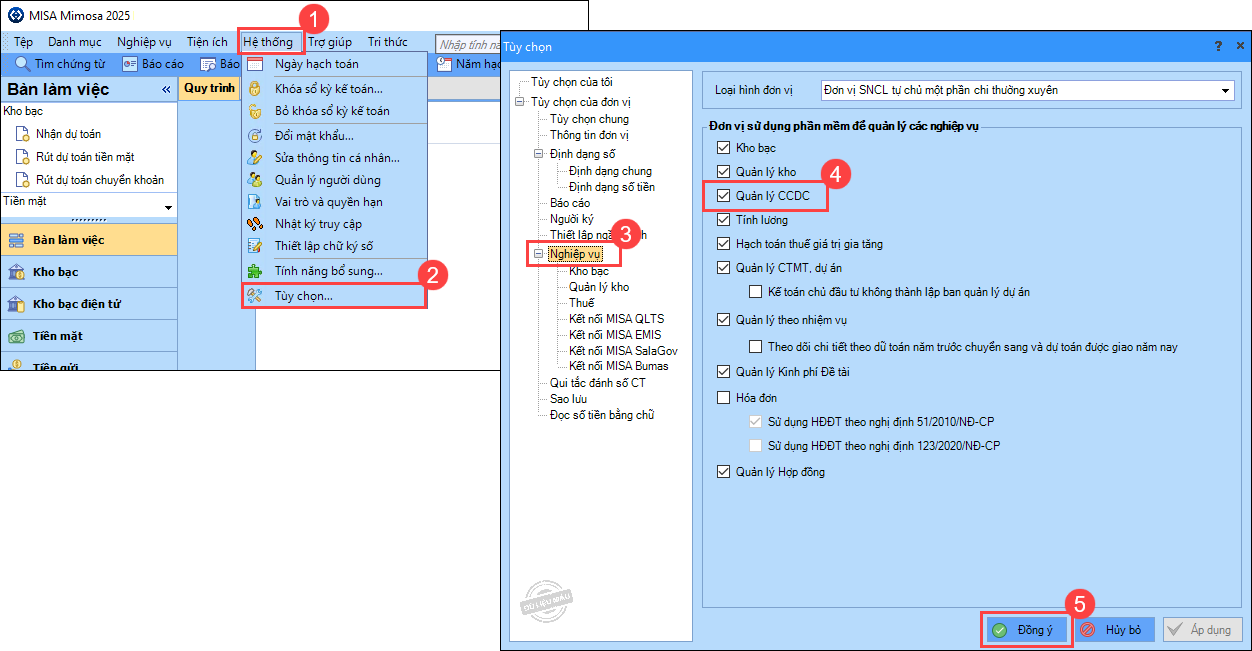Viewport: 1252px width, 651px height.
Task: Open Báo cáo from the main toolbar
Action: coord(153,64)
